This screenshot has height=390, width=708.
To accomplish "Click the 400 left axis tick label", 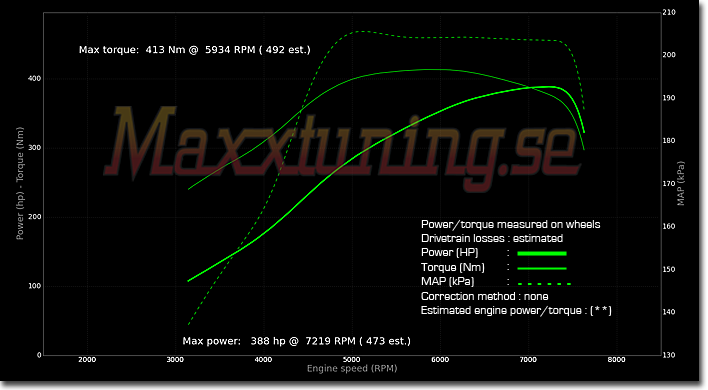I will click(x=34, y=79).
